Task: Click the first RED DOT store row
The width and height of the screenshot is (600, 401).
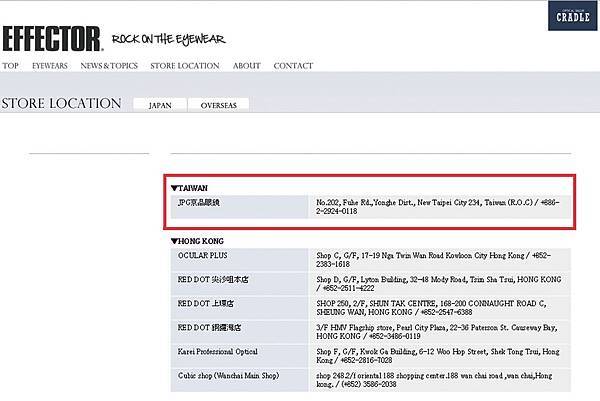Action: click(370, 284)
